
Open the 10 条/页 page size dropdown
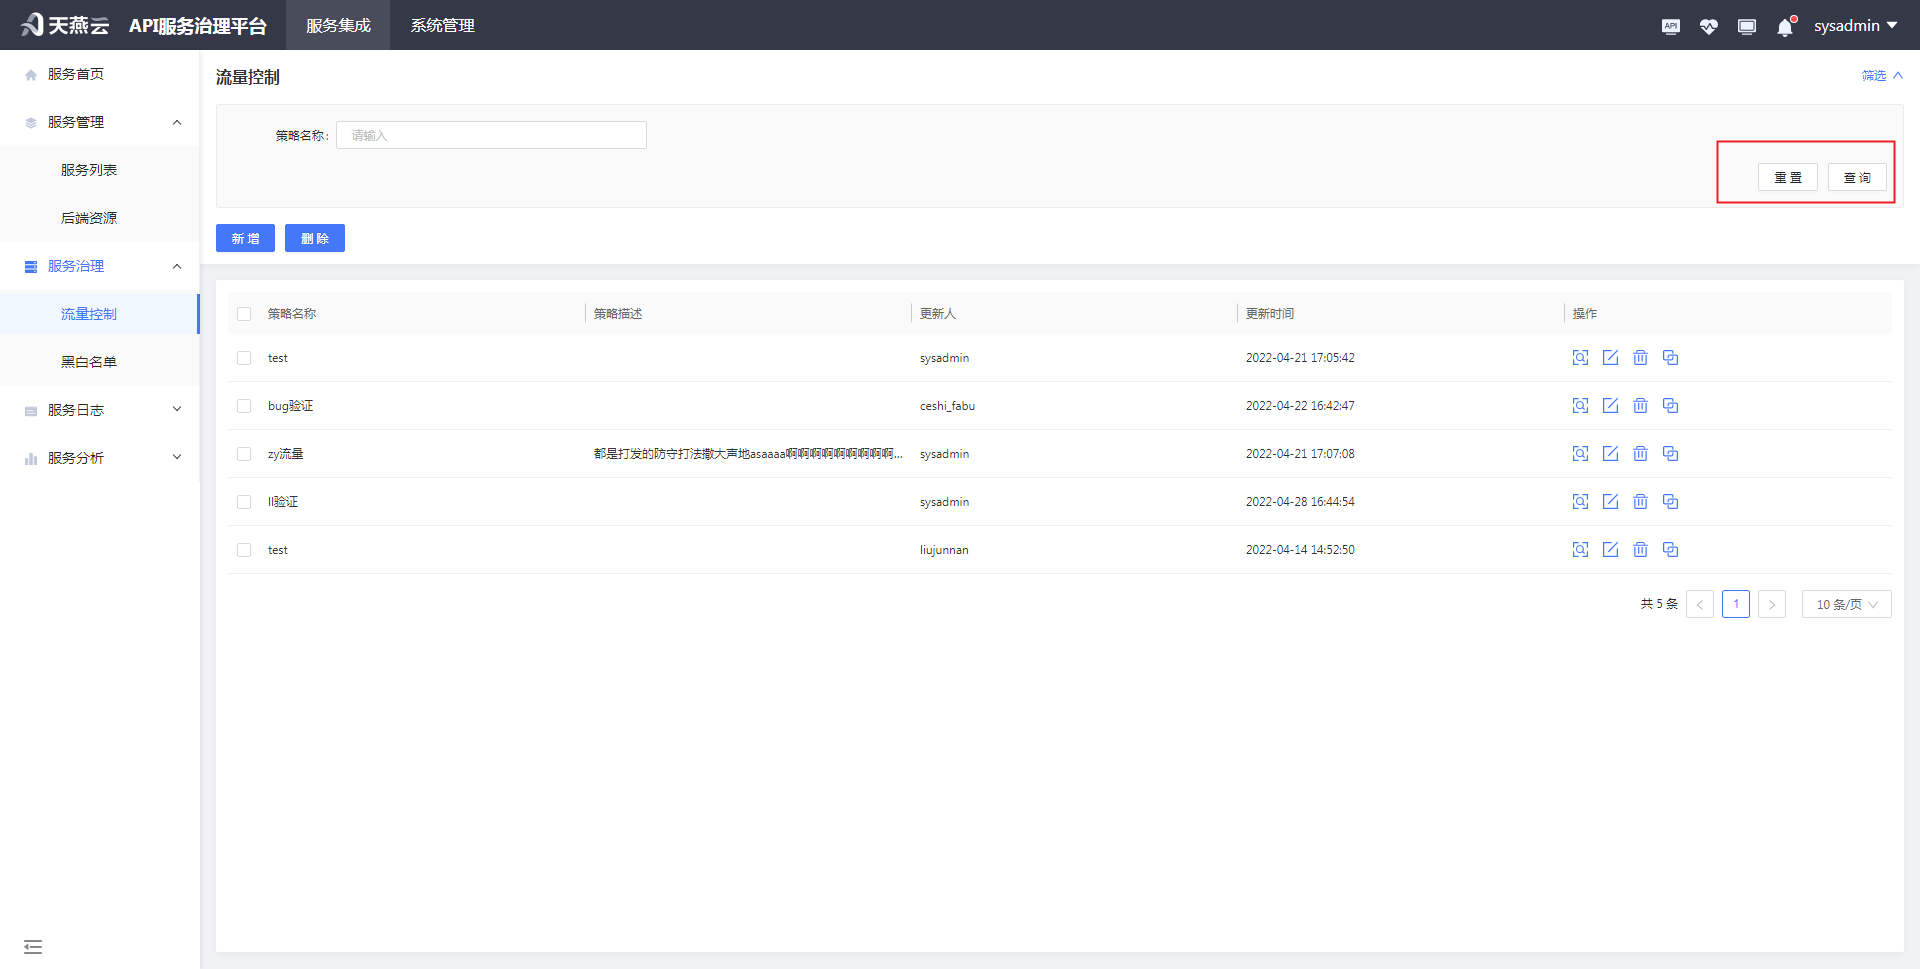pyautogui.click(x=1846, y=604)
